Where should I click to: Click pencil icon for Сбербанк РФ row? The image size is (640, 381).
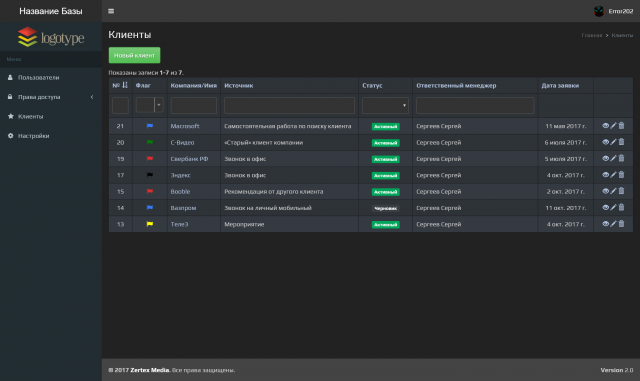(613, 158)
